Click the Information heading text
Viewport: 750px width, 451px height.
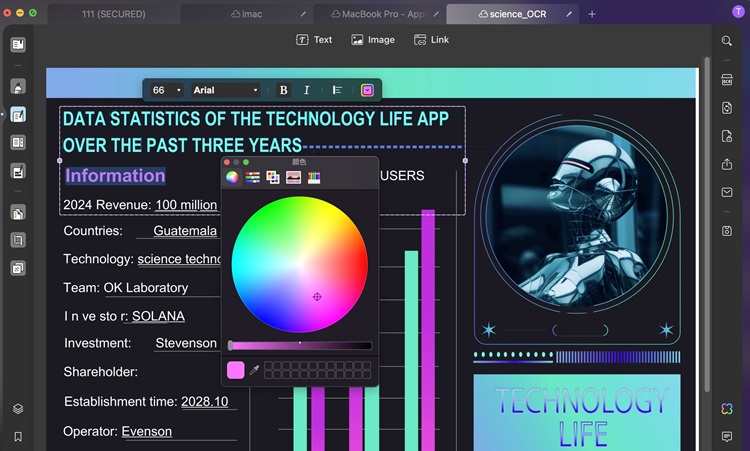point(115,176)
